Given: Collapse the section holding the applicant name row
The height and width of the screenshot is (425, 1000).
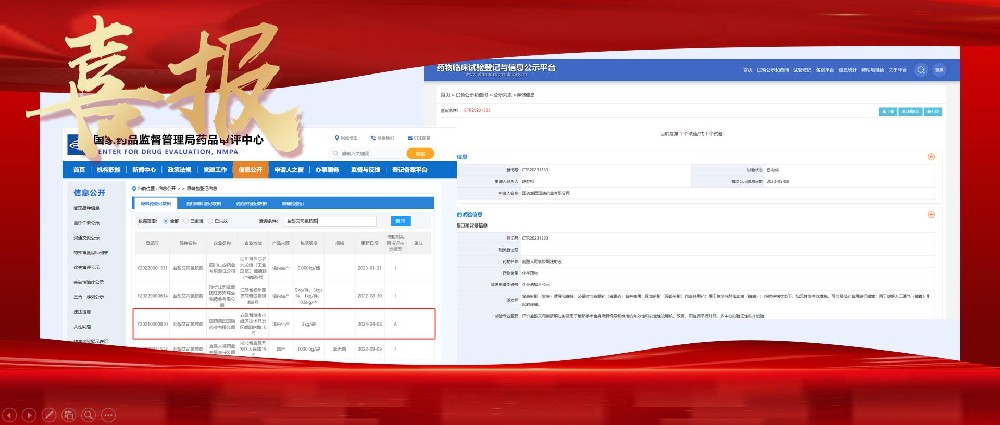Looking at the screenshot, I should [x=931, y=156].
